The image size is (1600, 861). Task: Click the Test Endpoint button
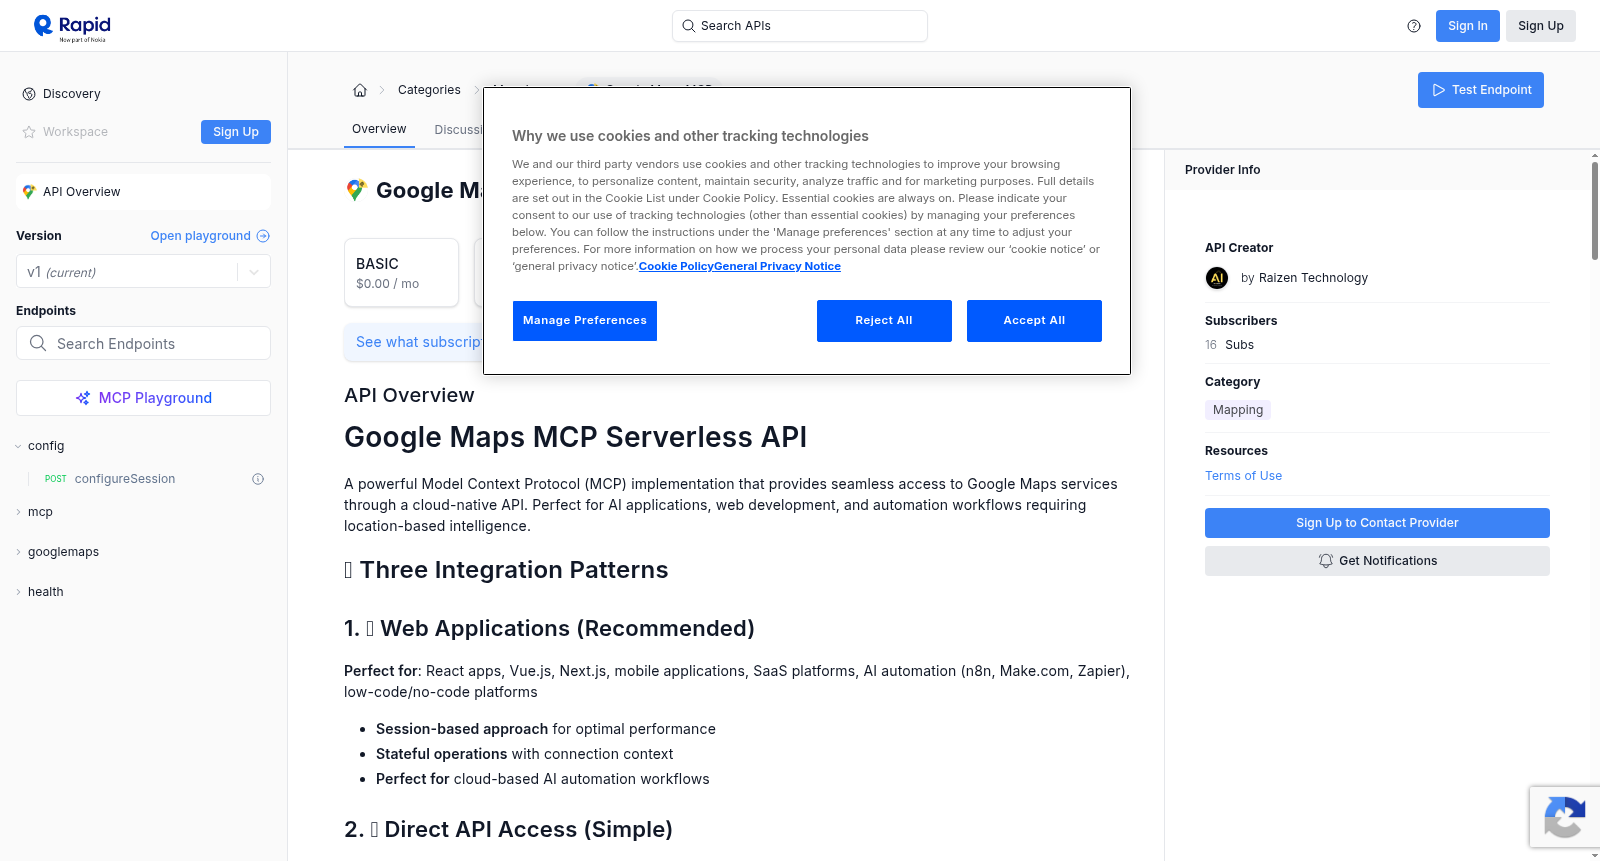1481,90
